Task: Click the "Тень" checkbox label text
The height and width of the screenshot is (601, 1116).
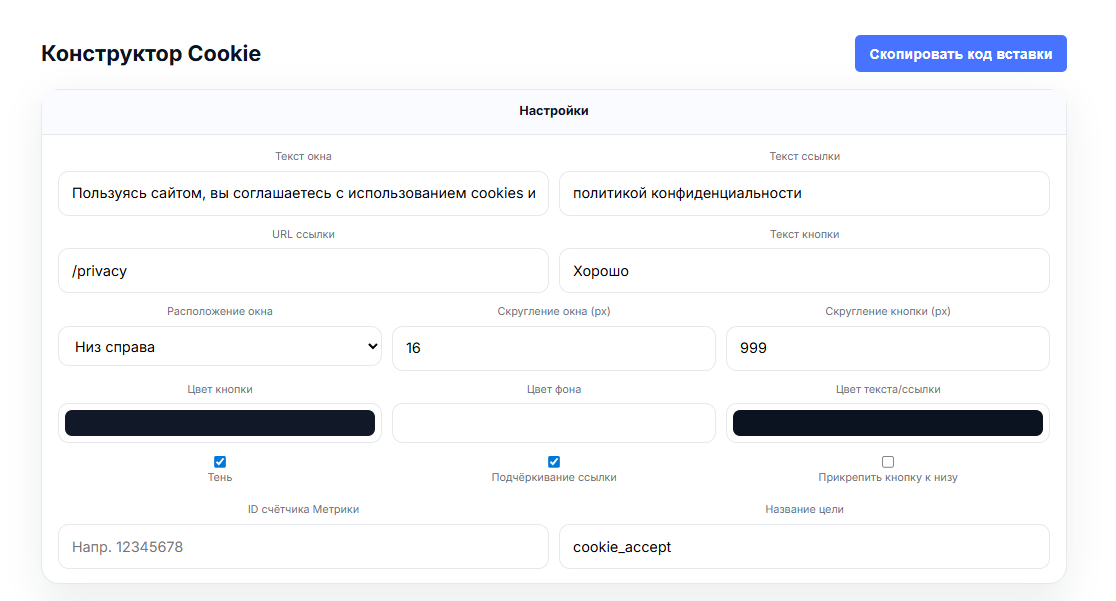Action: 220,478
